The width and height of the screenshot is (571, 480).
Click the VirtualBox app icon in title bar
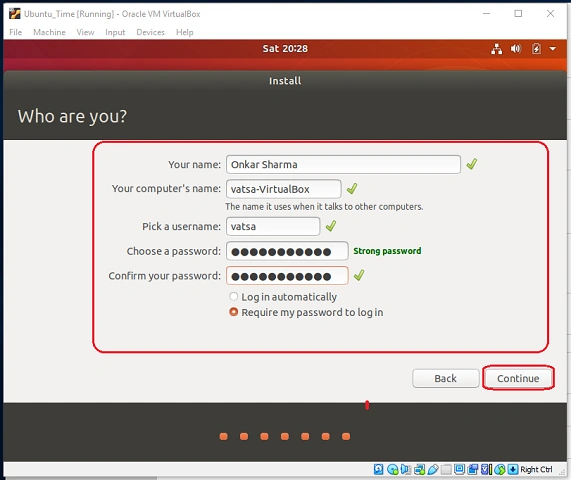coord(15,13)
